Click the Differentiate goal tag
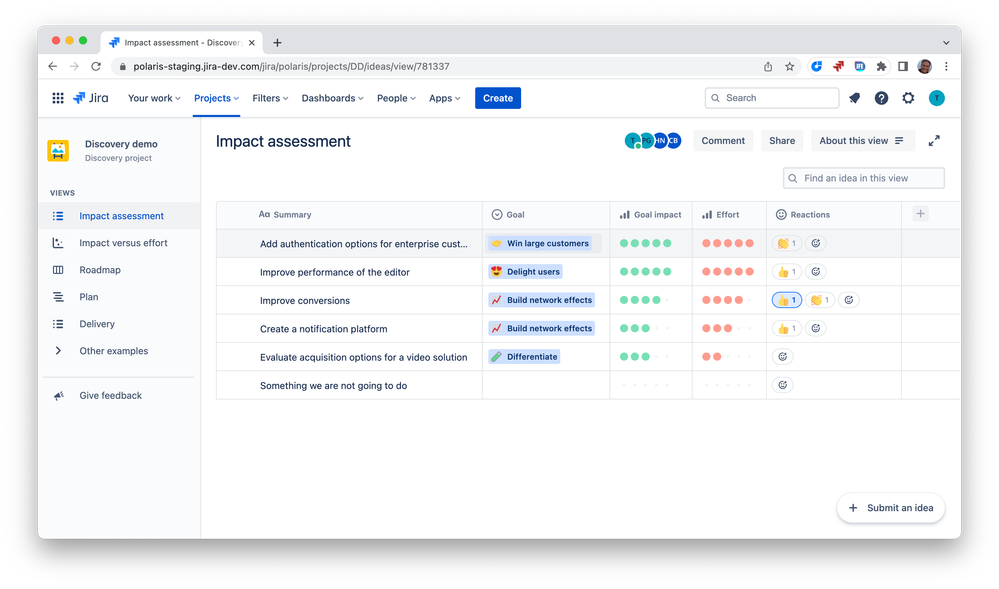This screenshot has width=999, height=589. pyautogui.click(x=524, y=357)
